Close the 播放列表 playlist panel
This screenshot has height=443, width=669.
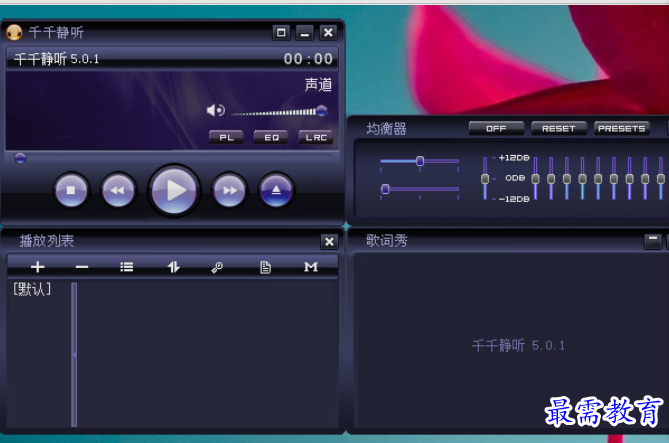click(x=329, y=242)
